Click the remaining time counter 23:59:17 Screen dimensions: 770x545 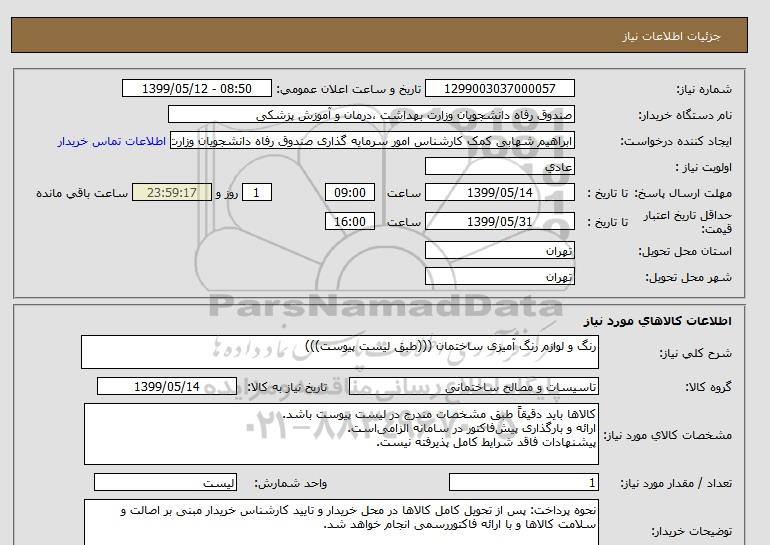pyautogui.click(x=172, y=192)
